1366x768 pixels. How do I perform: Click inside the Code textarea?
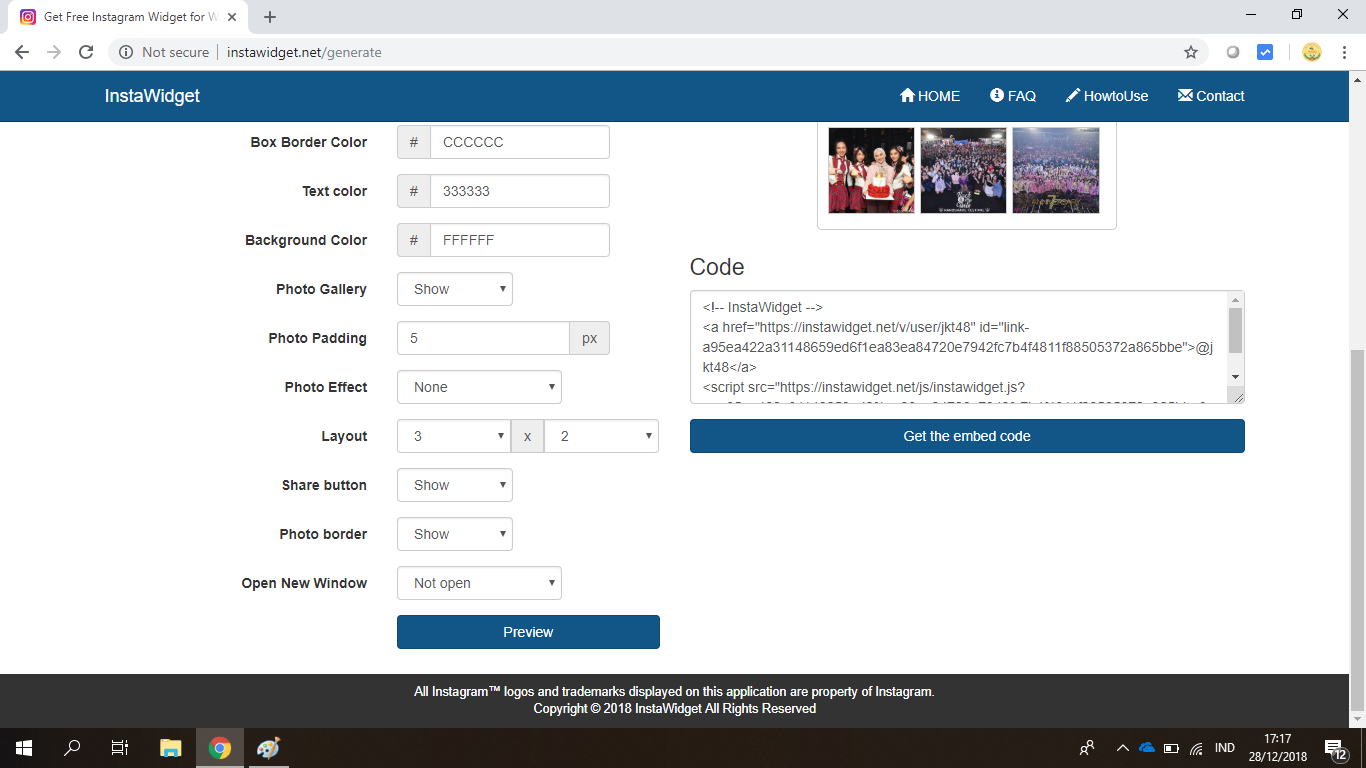[x=959, y=347]
